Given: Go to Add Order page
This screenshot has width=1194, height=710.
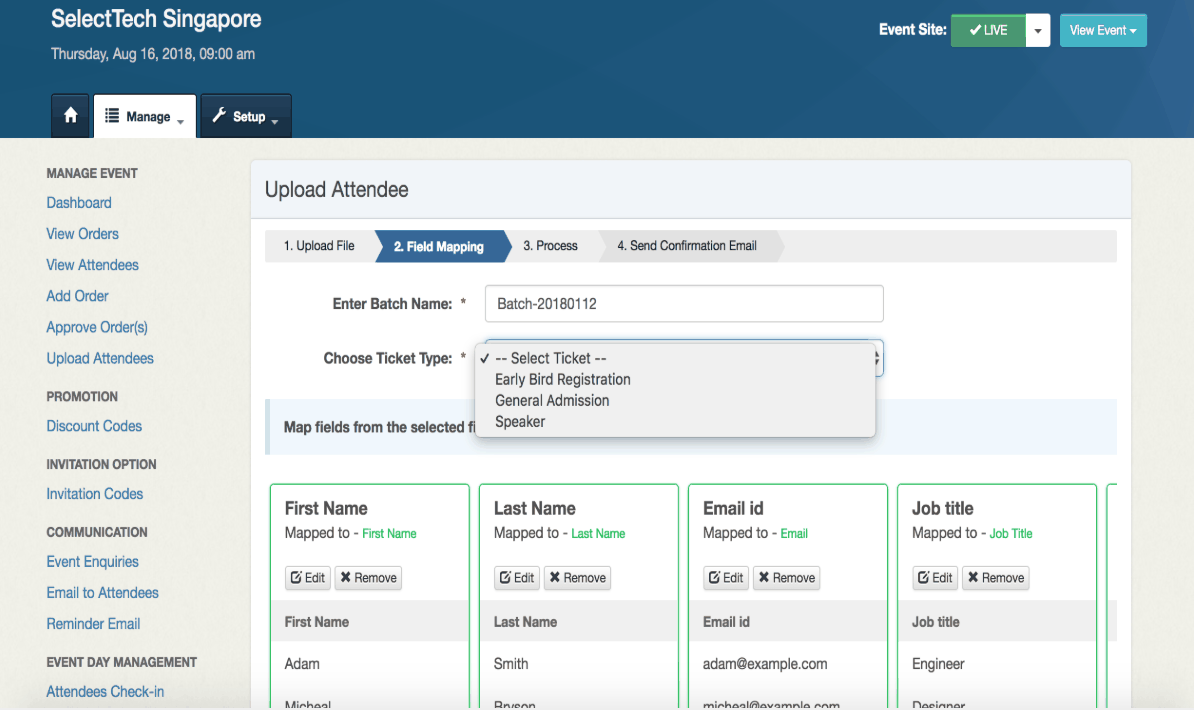Looking at the screenshot, I should click(77, 296).
